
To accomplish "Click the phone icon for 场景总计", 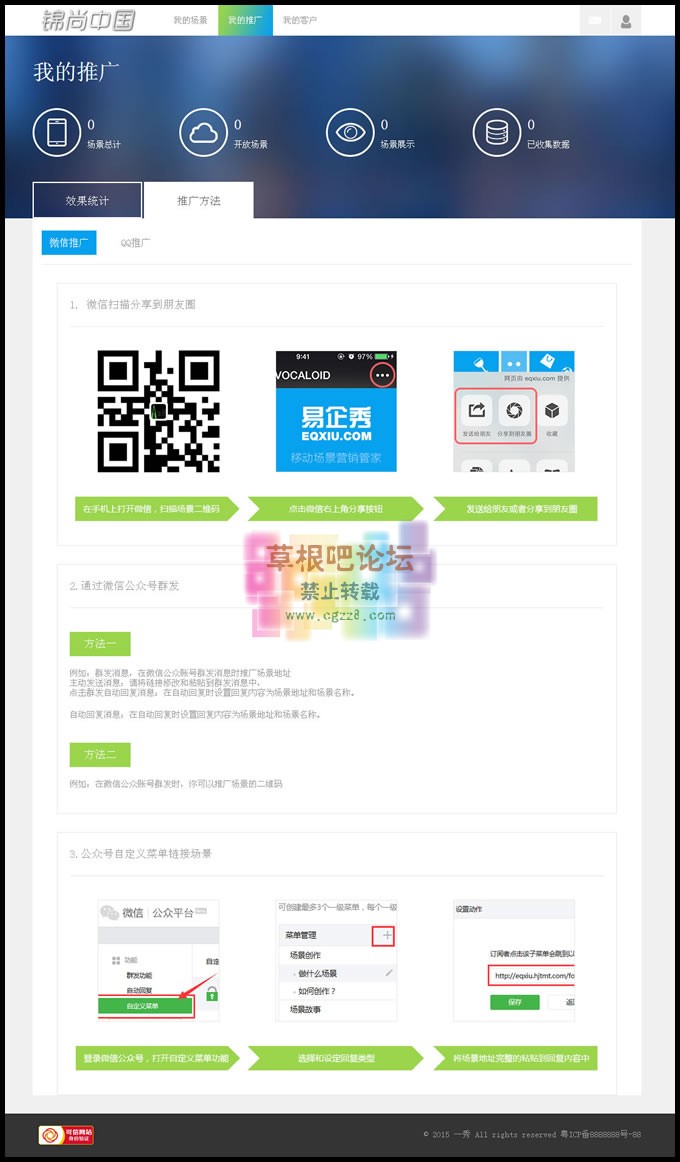I will [57, 133].
